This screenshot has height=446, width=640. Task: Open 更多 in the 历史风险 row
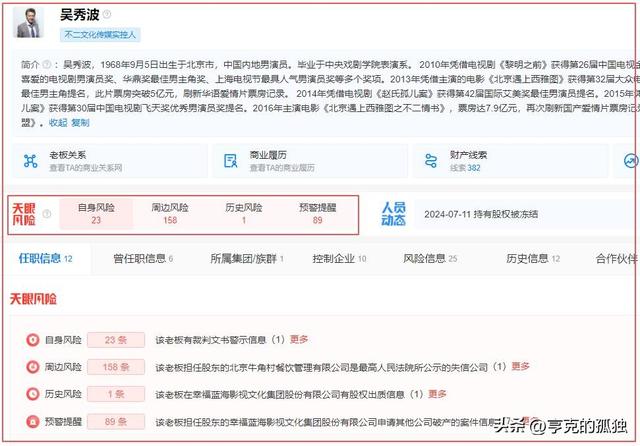pyautogui.click(x=437, y=394)
